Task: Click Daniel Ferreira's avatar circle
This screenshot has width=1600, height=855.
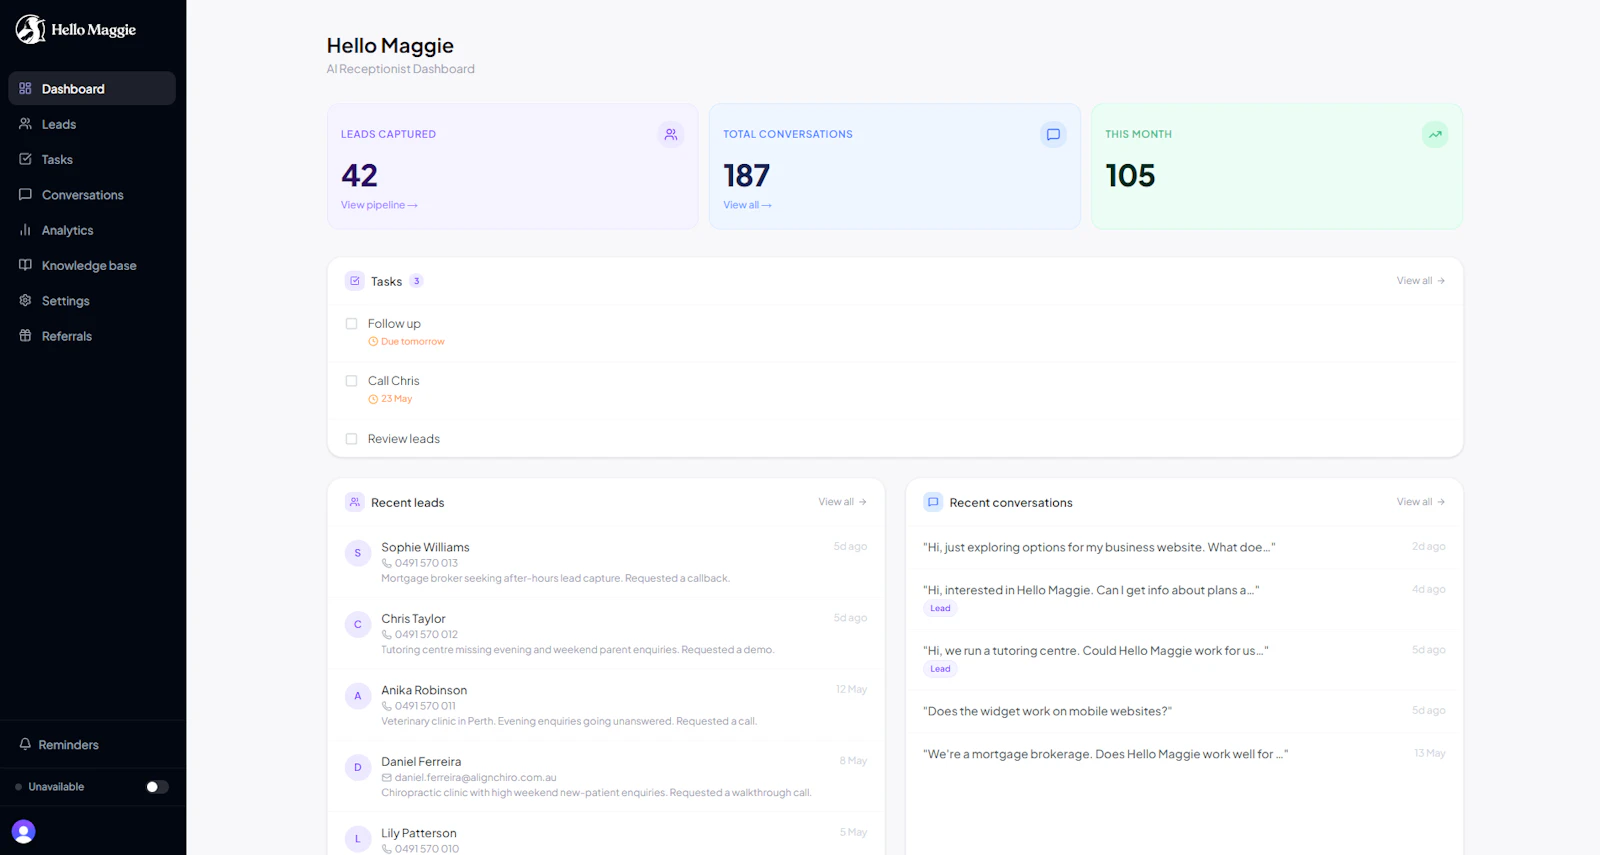Action: click(358, 768)
